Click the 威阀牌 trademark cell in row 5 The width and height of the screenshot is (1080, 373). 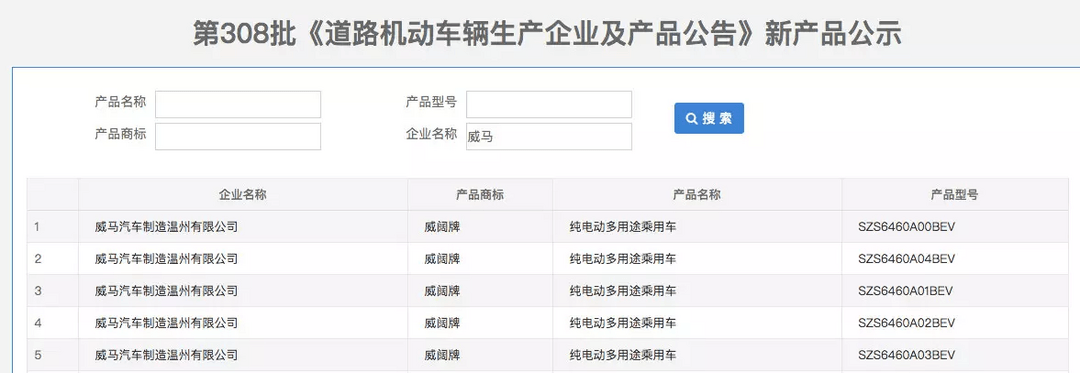pos(480,355)
